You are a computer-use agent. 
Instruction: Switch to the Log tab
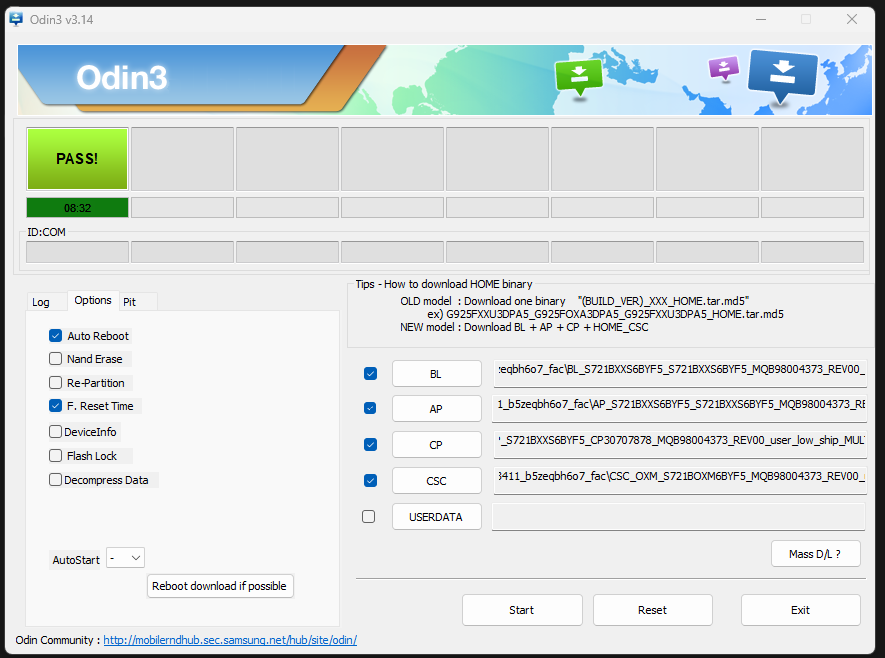coord(41,302)
